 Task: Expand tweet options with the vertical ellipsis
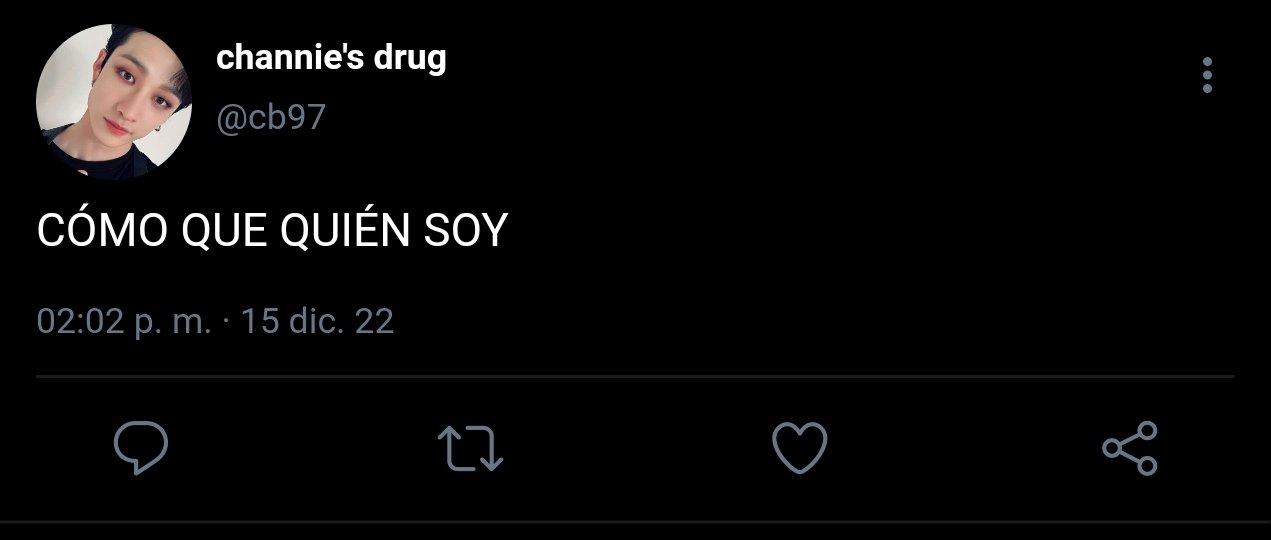point(1207,76)
